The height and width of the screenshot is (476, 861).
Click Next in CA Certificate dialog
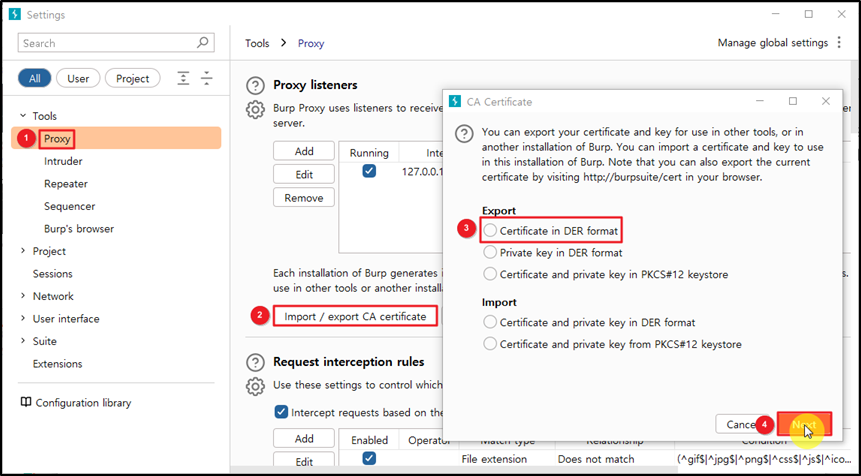804,424
